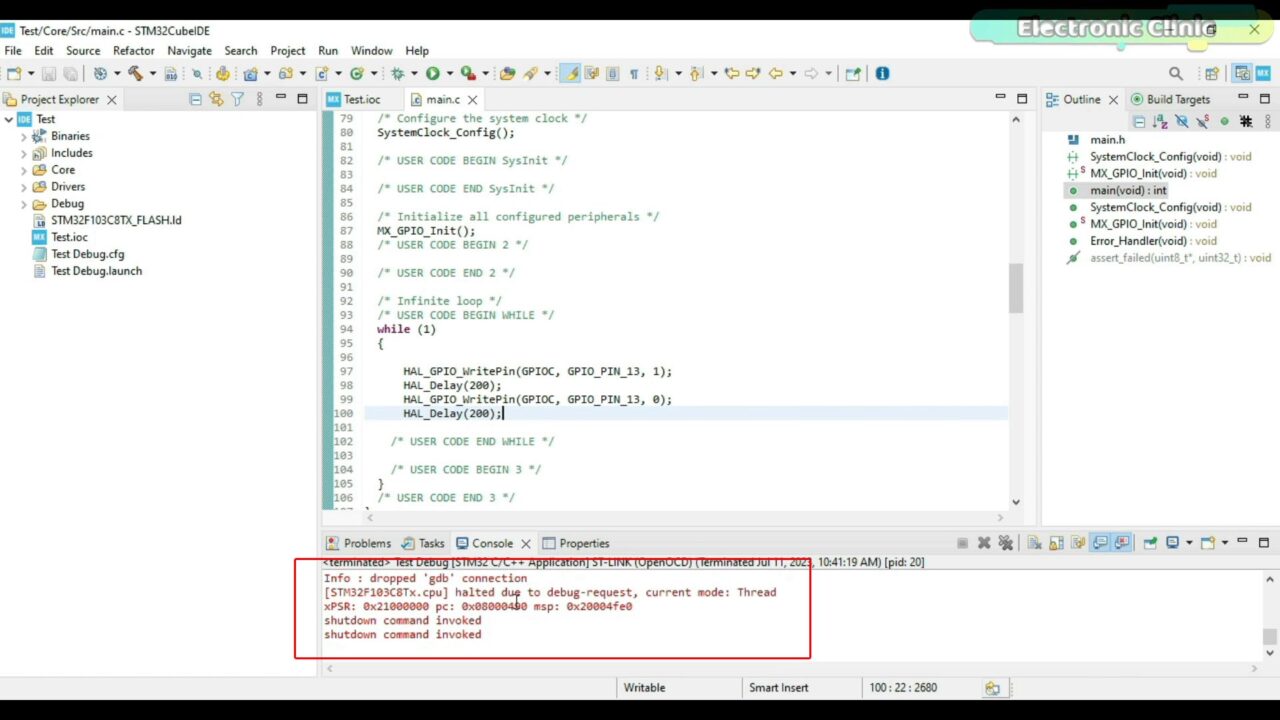Image resolution: width=1280 pixels, height=720 pixels.
Task: Select Test Debug.launch file
Action: (x=96, y=271)
